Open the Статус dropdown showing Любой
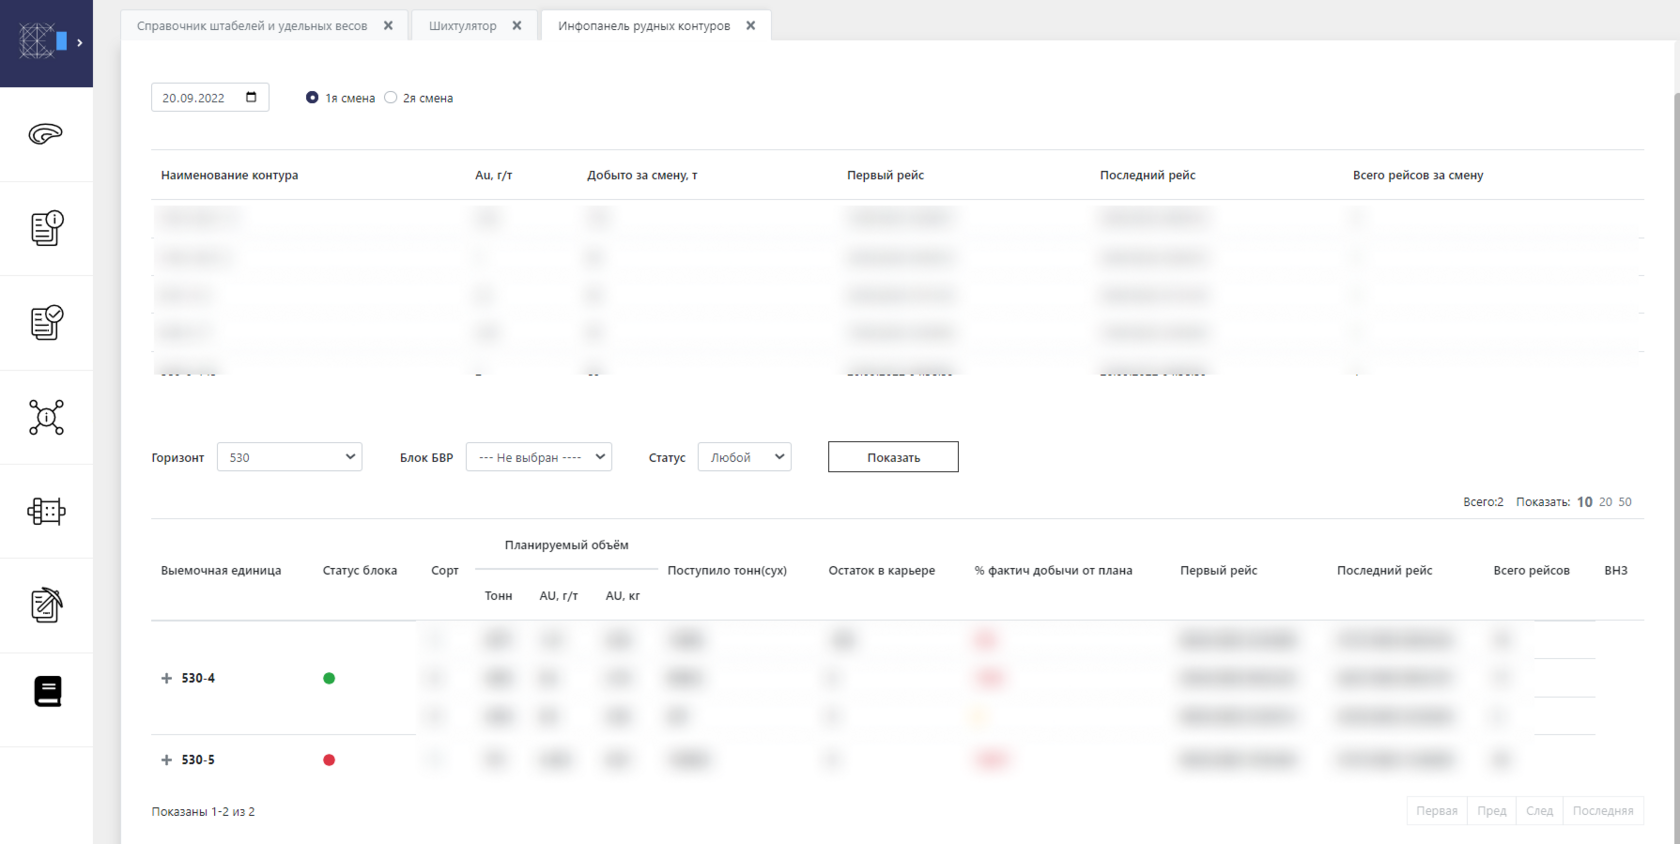 click(x=744, y=457)
